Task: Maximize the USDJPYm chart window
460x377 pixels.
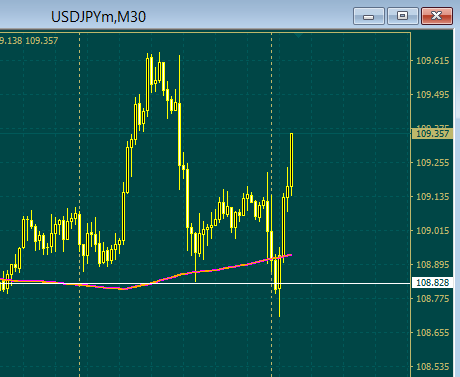Action: pyautogui.click(x=403, y=16)
